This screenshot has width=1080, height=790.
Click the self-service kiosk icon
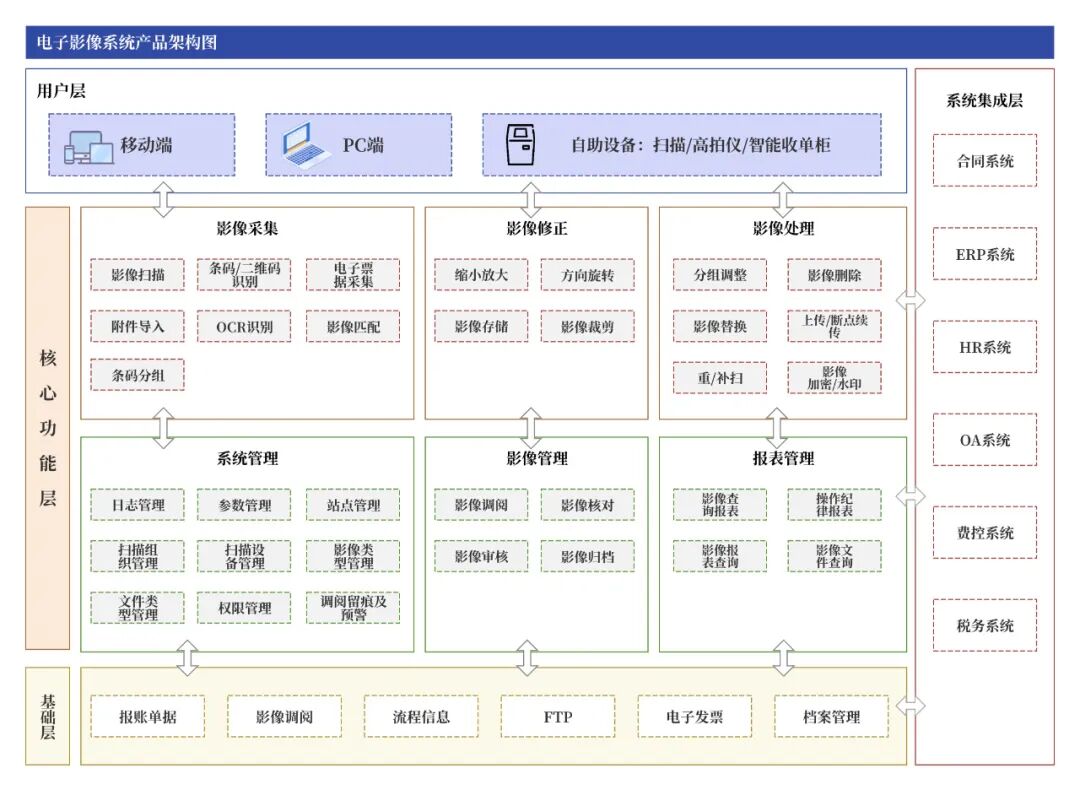(519, 145)
